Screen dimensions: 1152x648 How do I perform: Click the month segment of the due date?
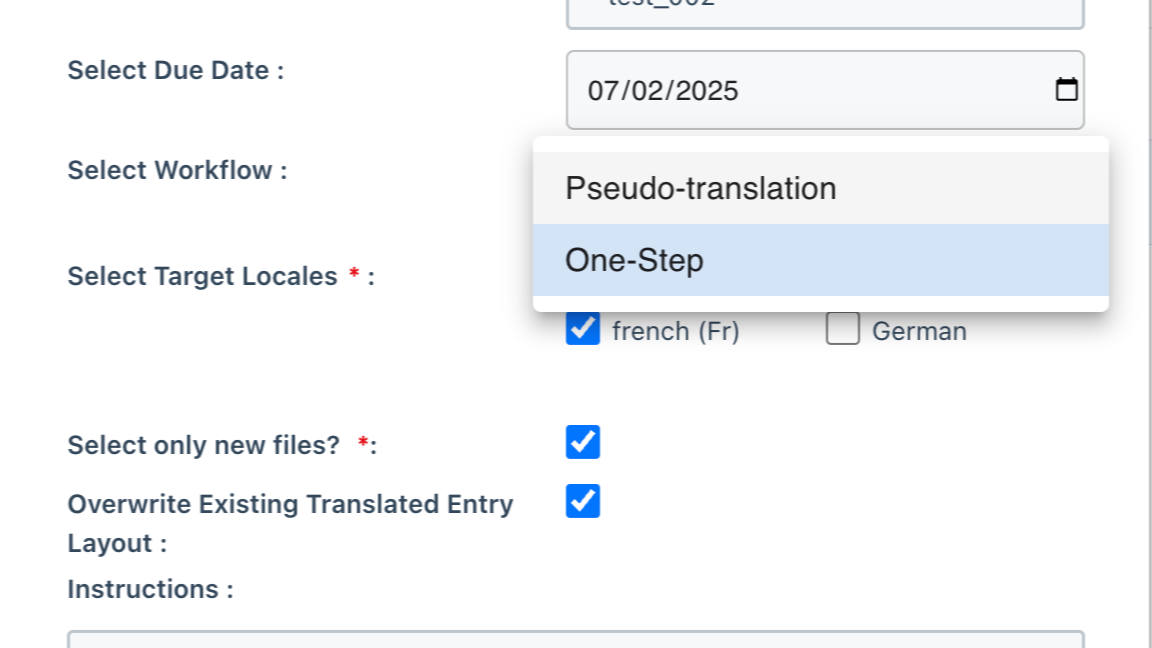[602, 91]
